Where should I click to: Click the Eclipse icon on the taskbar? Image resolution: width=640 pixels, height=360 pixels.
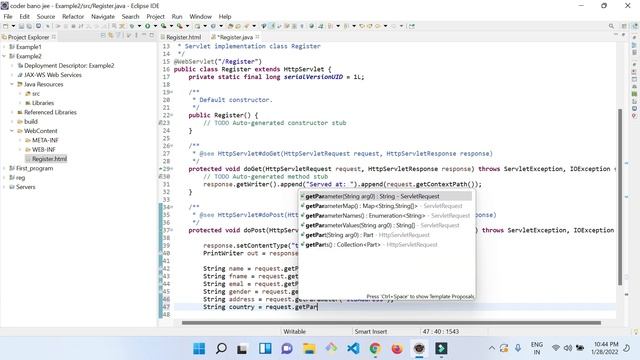[419, 348]
